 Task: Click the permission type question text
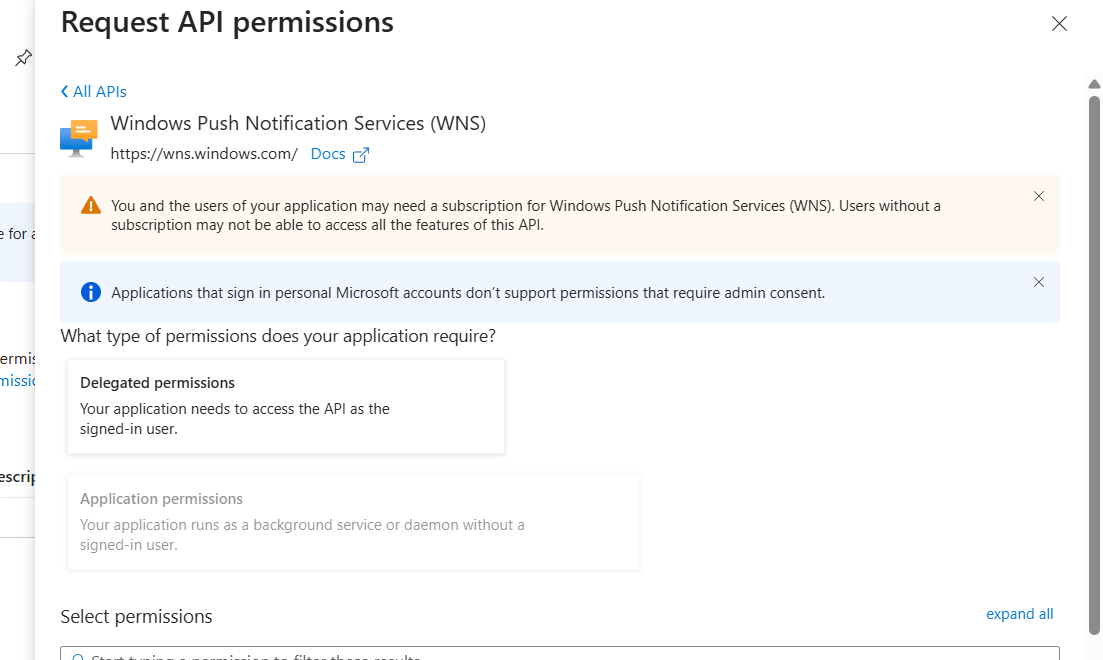[x=278, y=336]
